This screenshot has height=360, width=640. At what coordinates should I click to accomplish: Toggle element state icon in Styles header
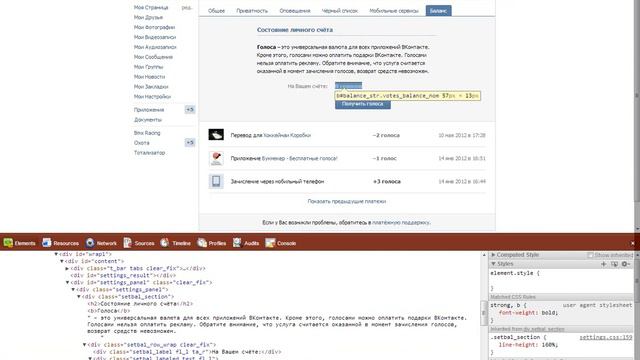click(x=614, y=264)
